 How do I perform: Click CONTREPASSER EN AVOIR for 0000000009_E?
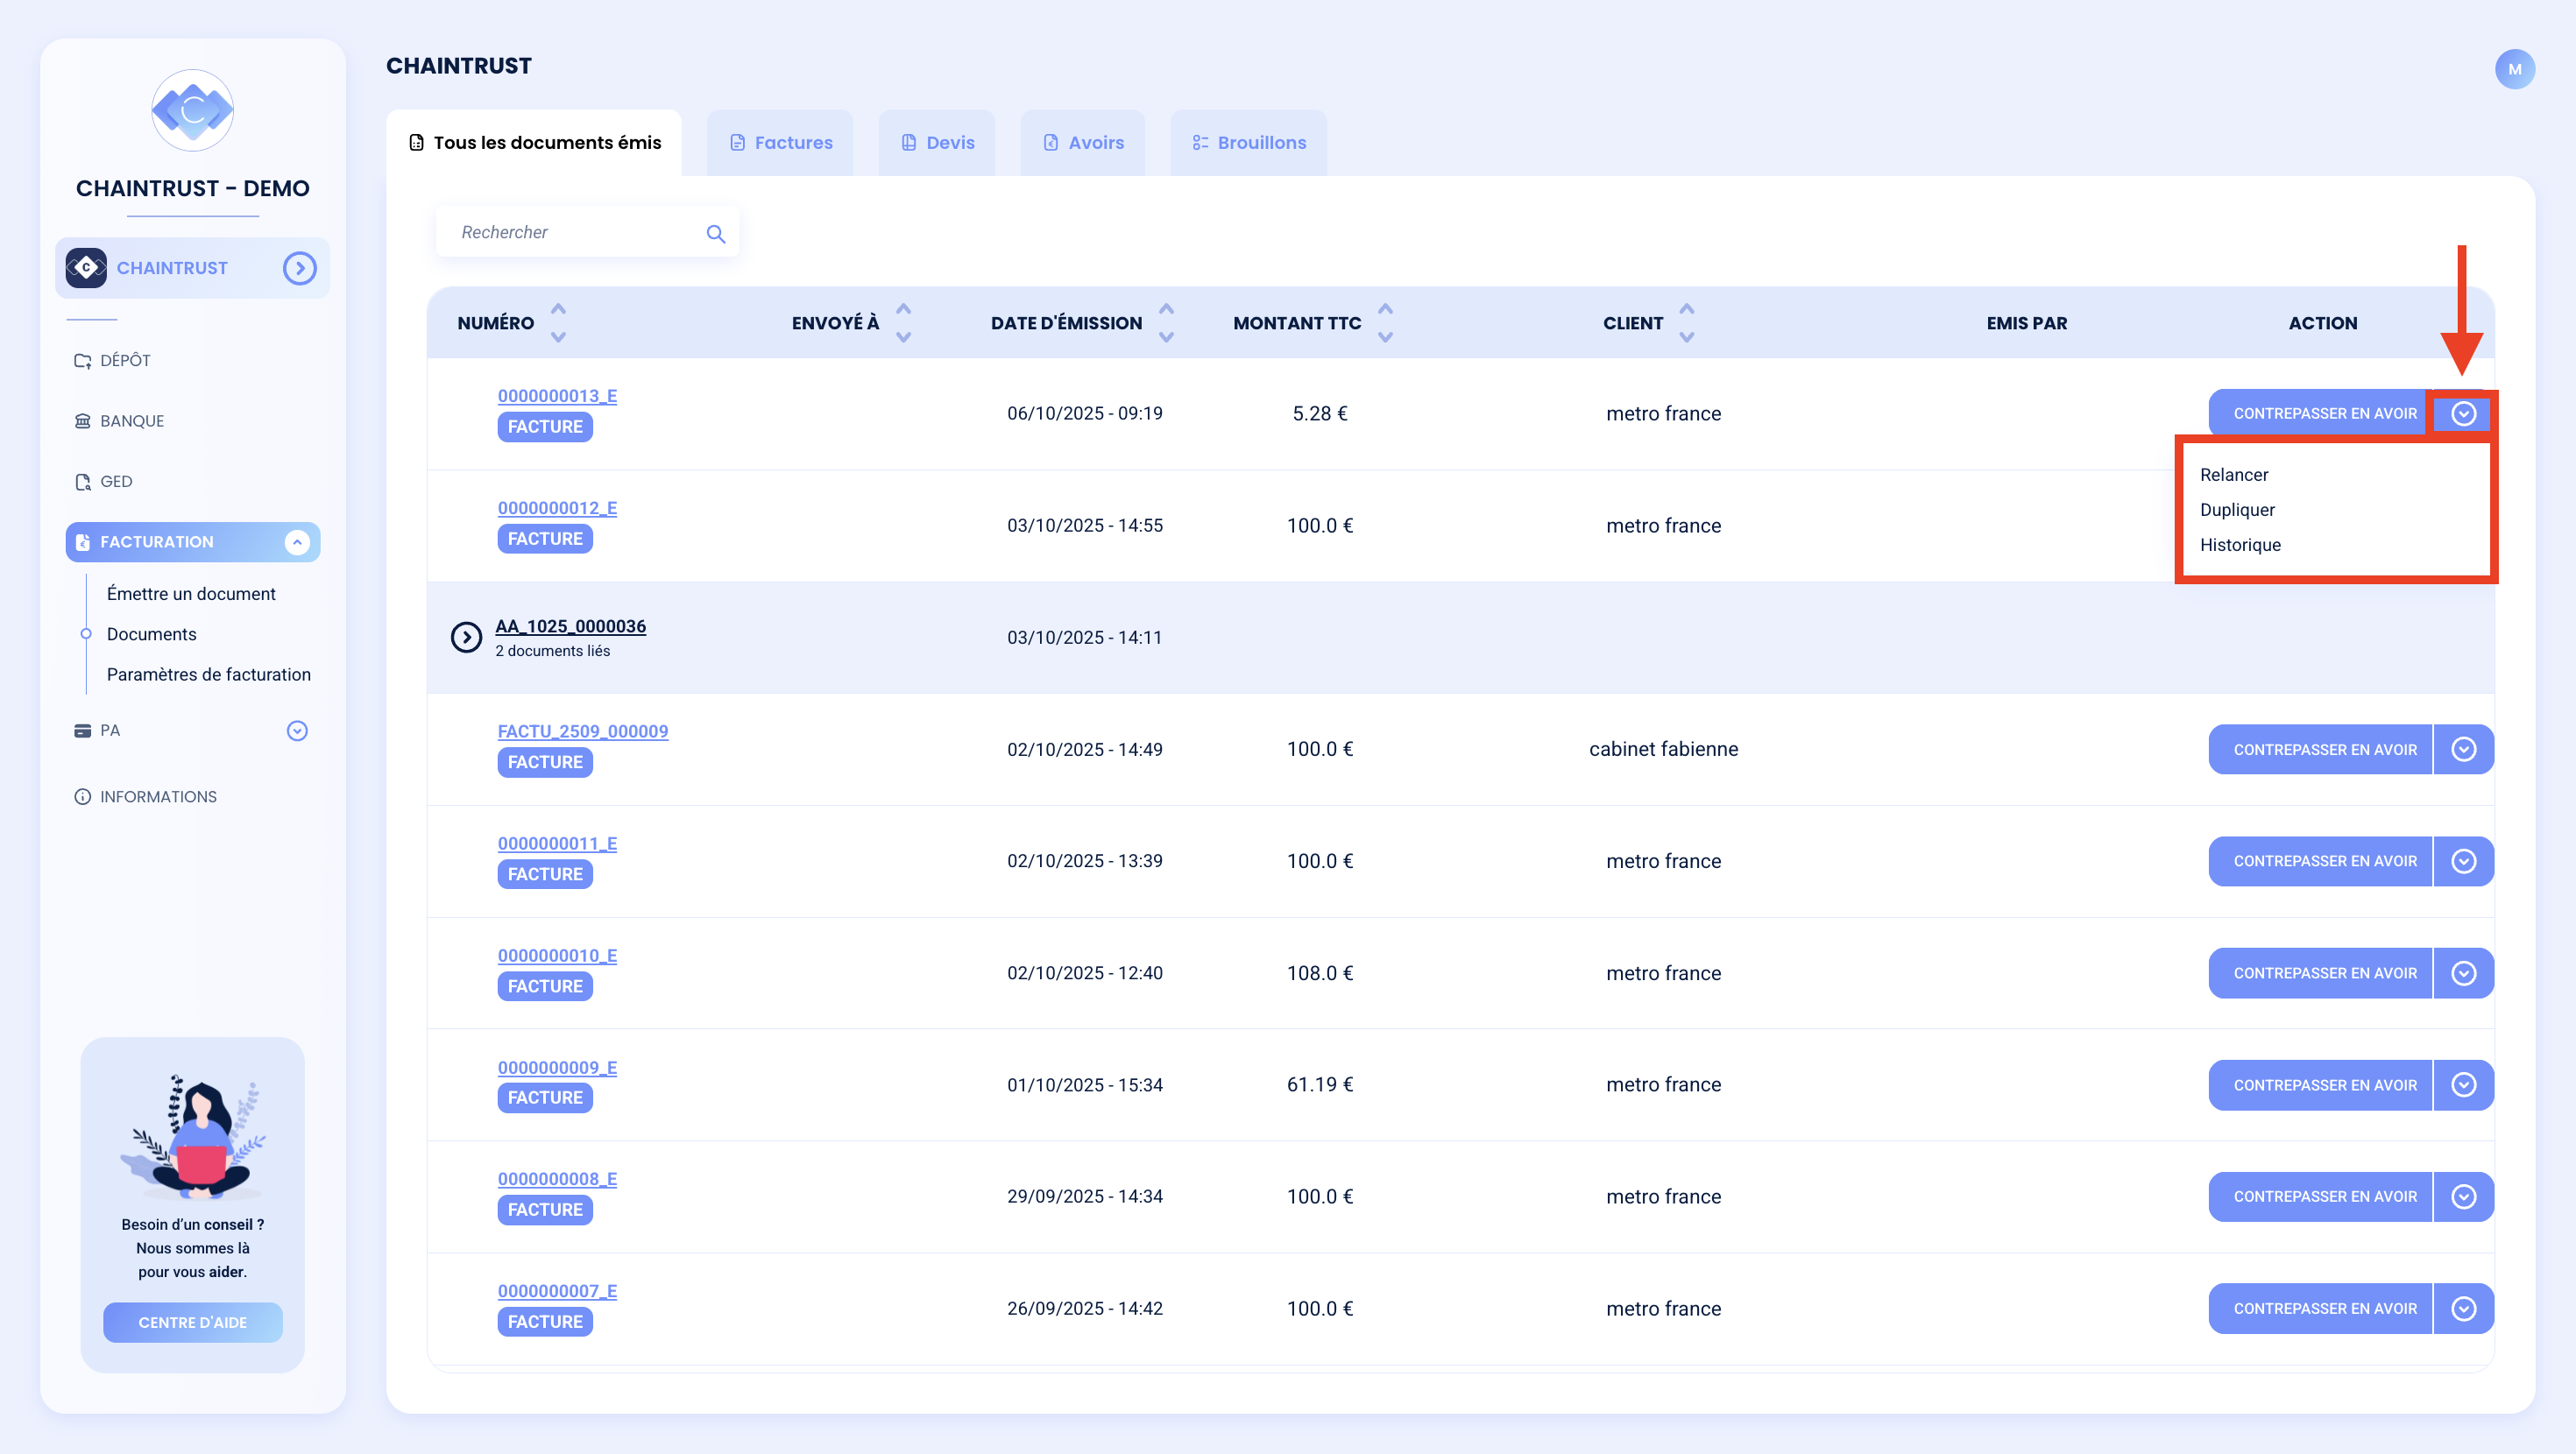coord(2321,1085)
